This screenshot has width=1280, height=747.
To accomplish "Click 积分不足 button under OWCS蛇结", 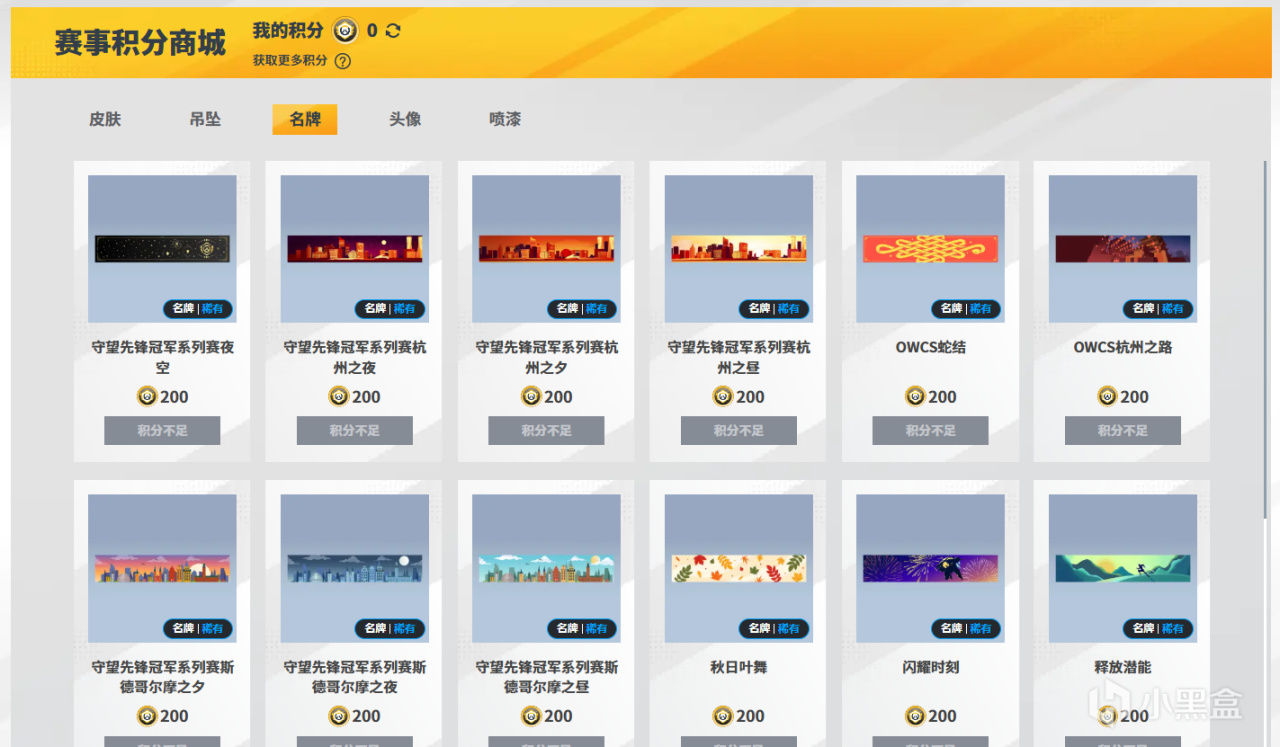I will tap(930, 431).
